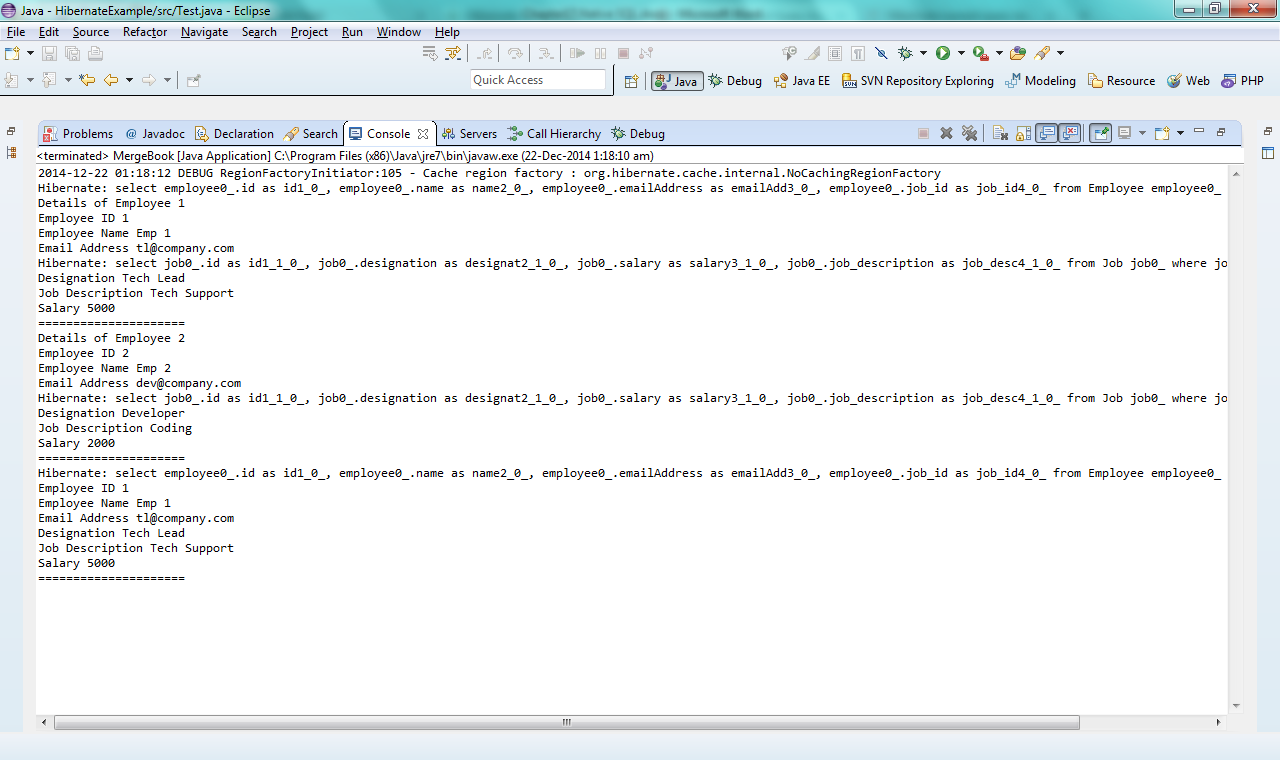Click the green Run button icon
Screen dimensions: 1280x760
pyautogui.click(x=943, y=53)
